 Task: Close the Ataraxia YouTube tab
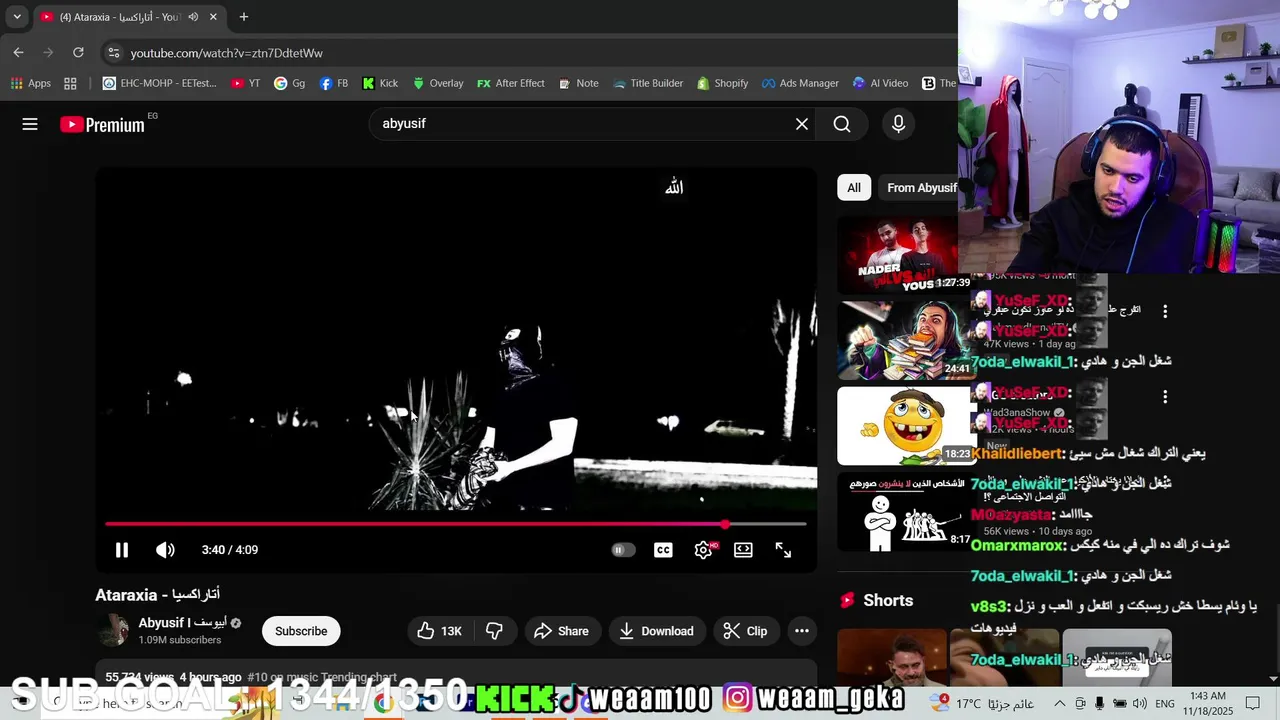tap(213, 17)
